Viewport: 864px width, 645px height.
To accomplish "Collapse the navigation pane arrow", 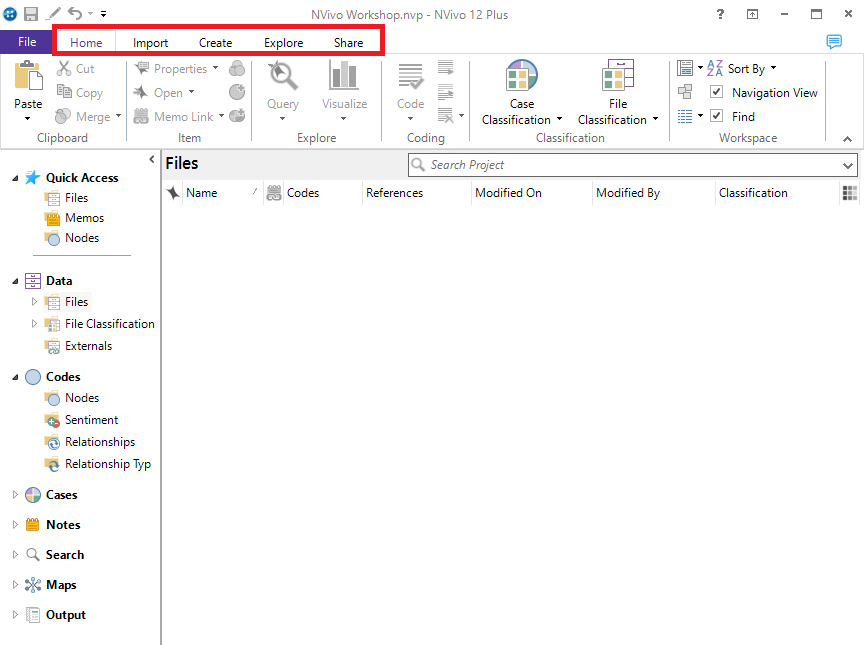I will [152, 159].
